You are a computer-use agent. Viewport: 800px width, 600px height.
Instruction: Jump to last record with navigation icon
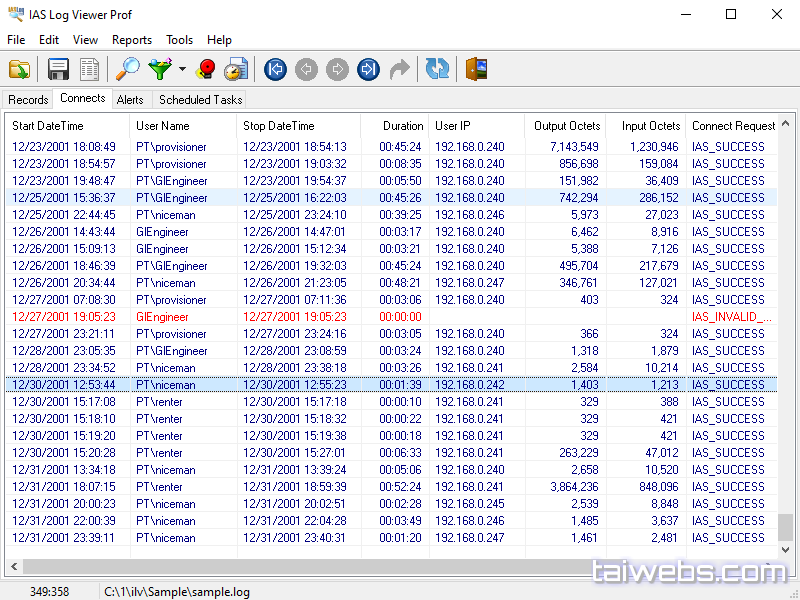pos(368,69)
